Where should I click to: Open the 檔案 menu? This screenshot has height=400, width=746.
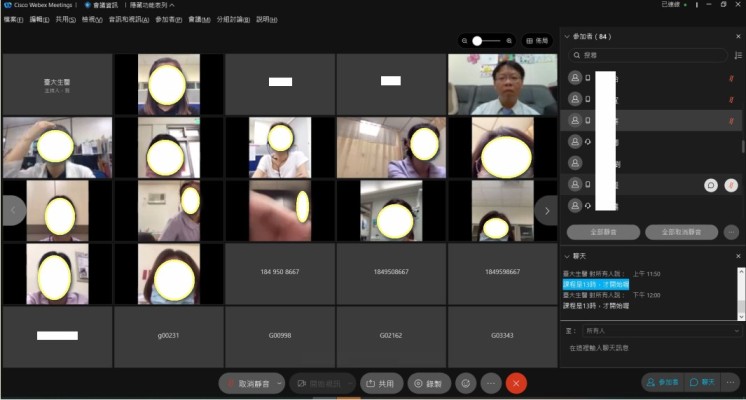click(x=13, y=19)
